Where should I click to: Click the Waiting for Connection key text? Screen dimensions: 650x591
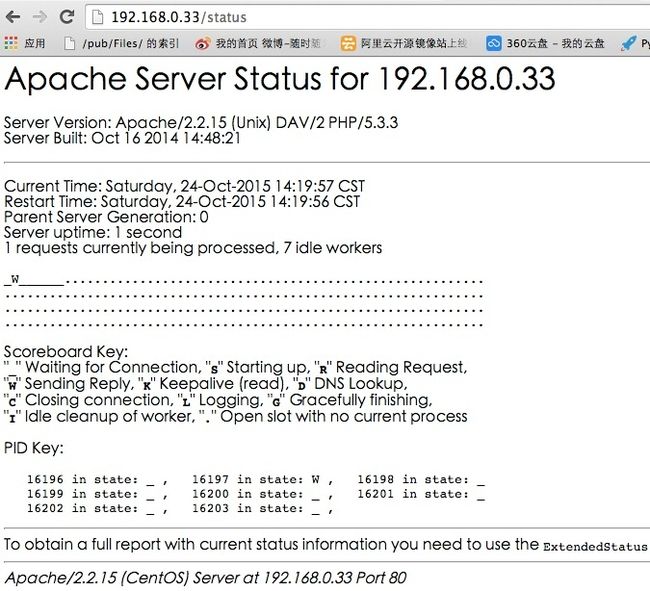coord(113,367)
